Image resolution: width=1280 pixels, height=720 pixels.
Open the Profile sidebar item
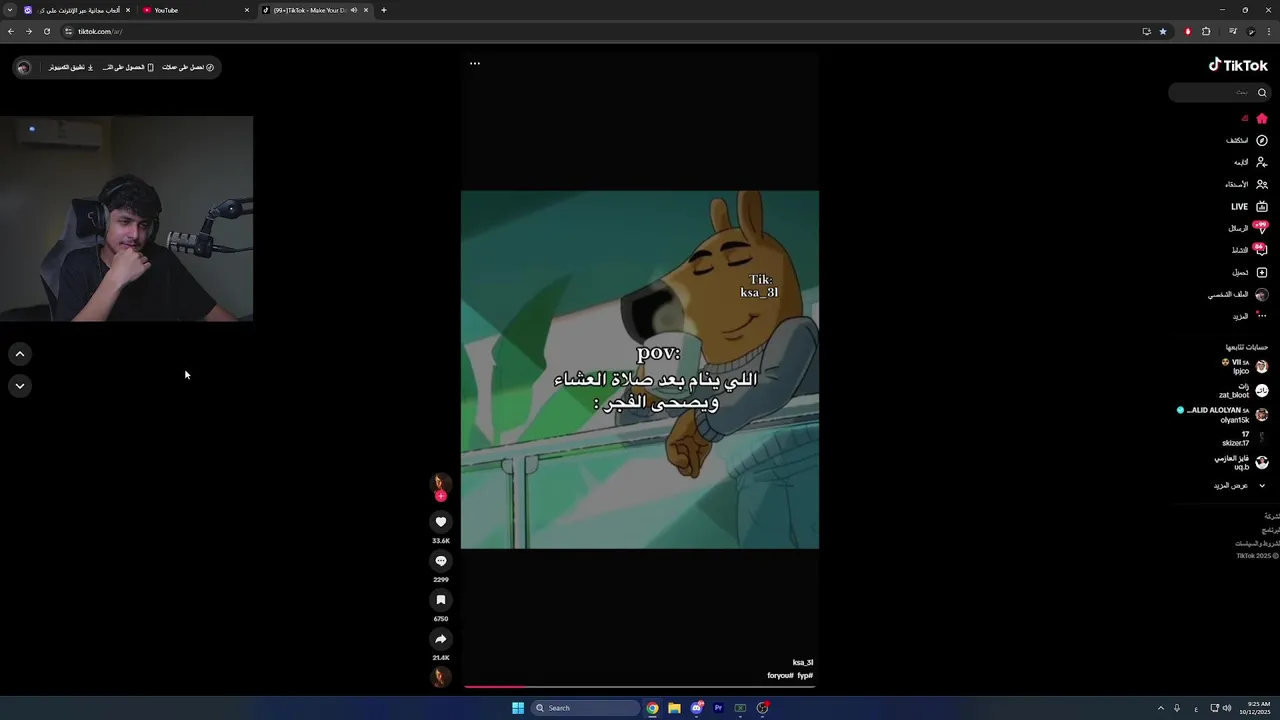pyautogui.click(x=1238, y=295)
